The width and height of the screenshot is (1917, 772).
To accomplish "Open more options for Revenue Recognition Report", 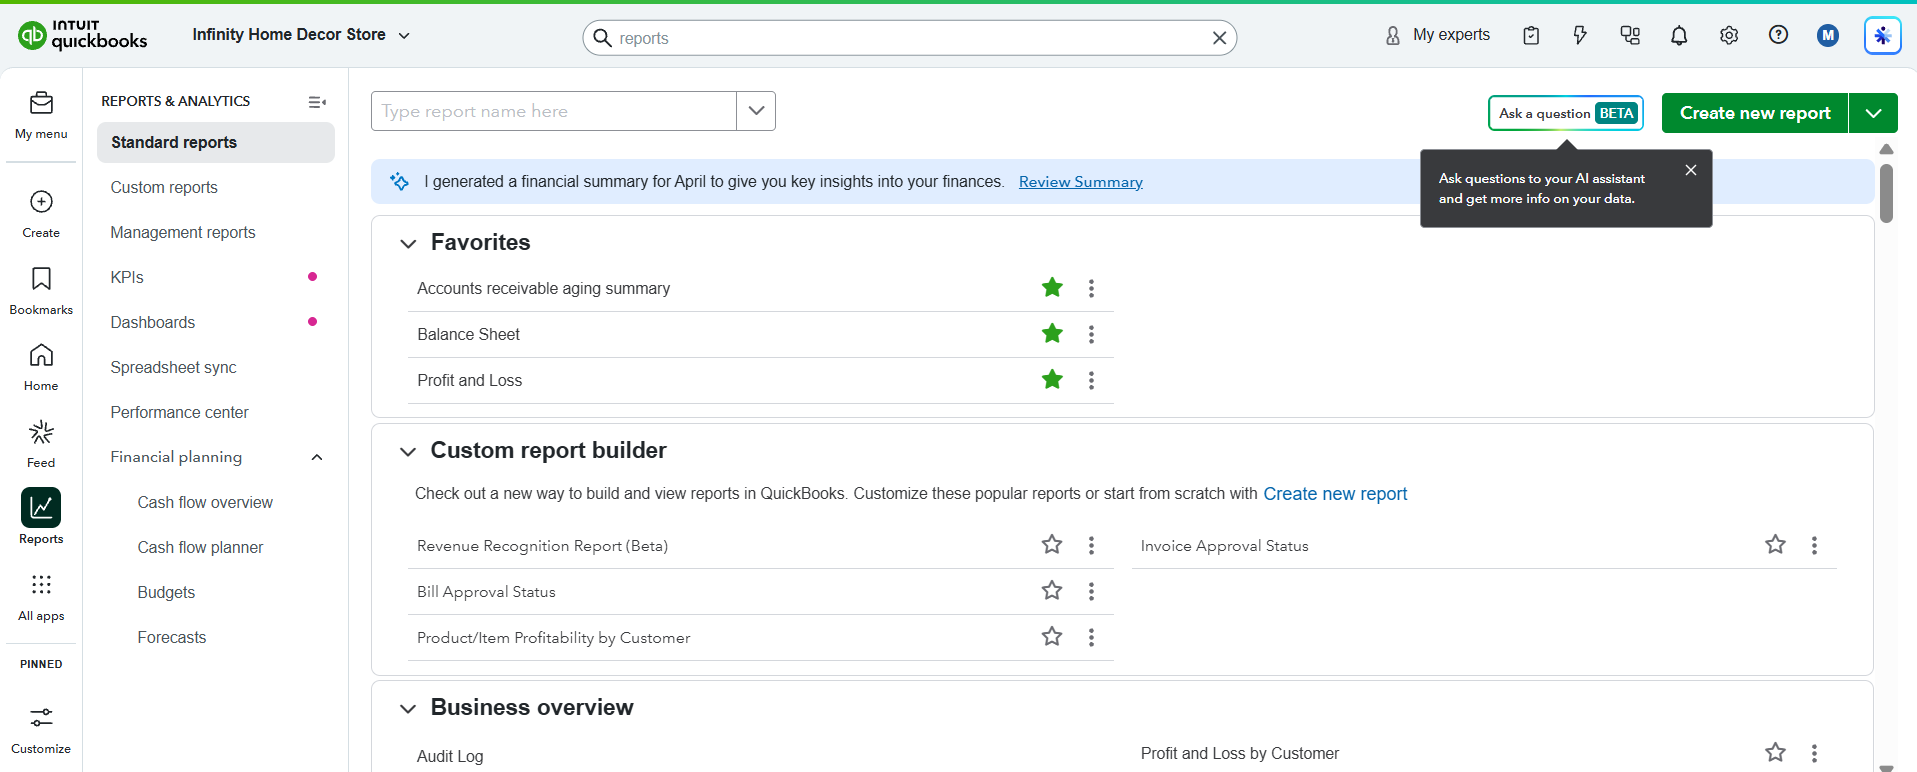I will pos(1091,545).
